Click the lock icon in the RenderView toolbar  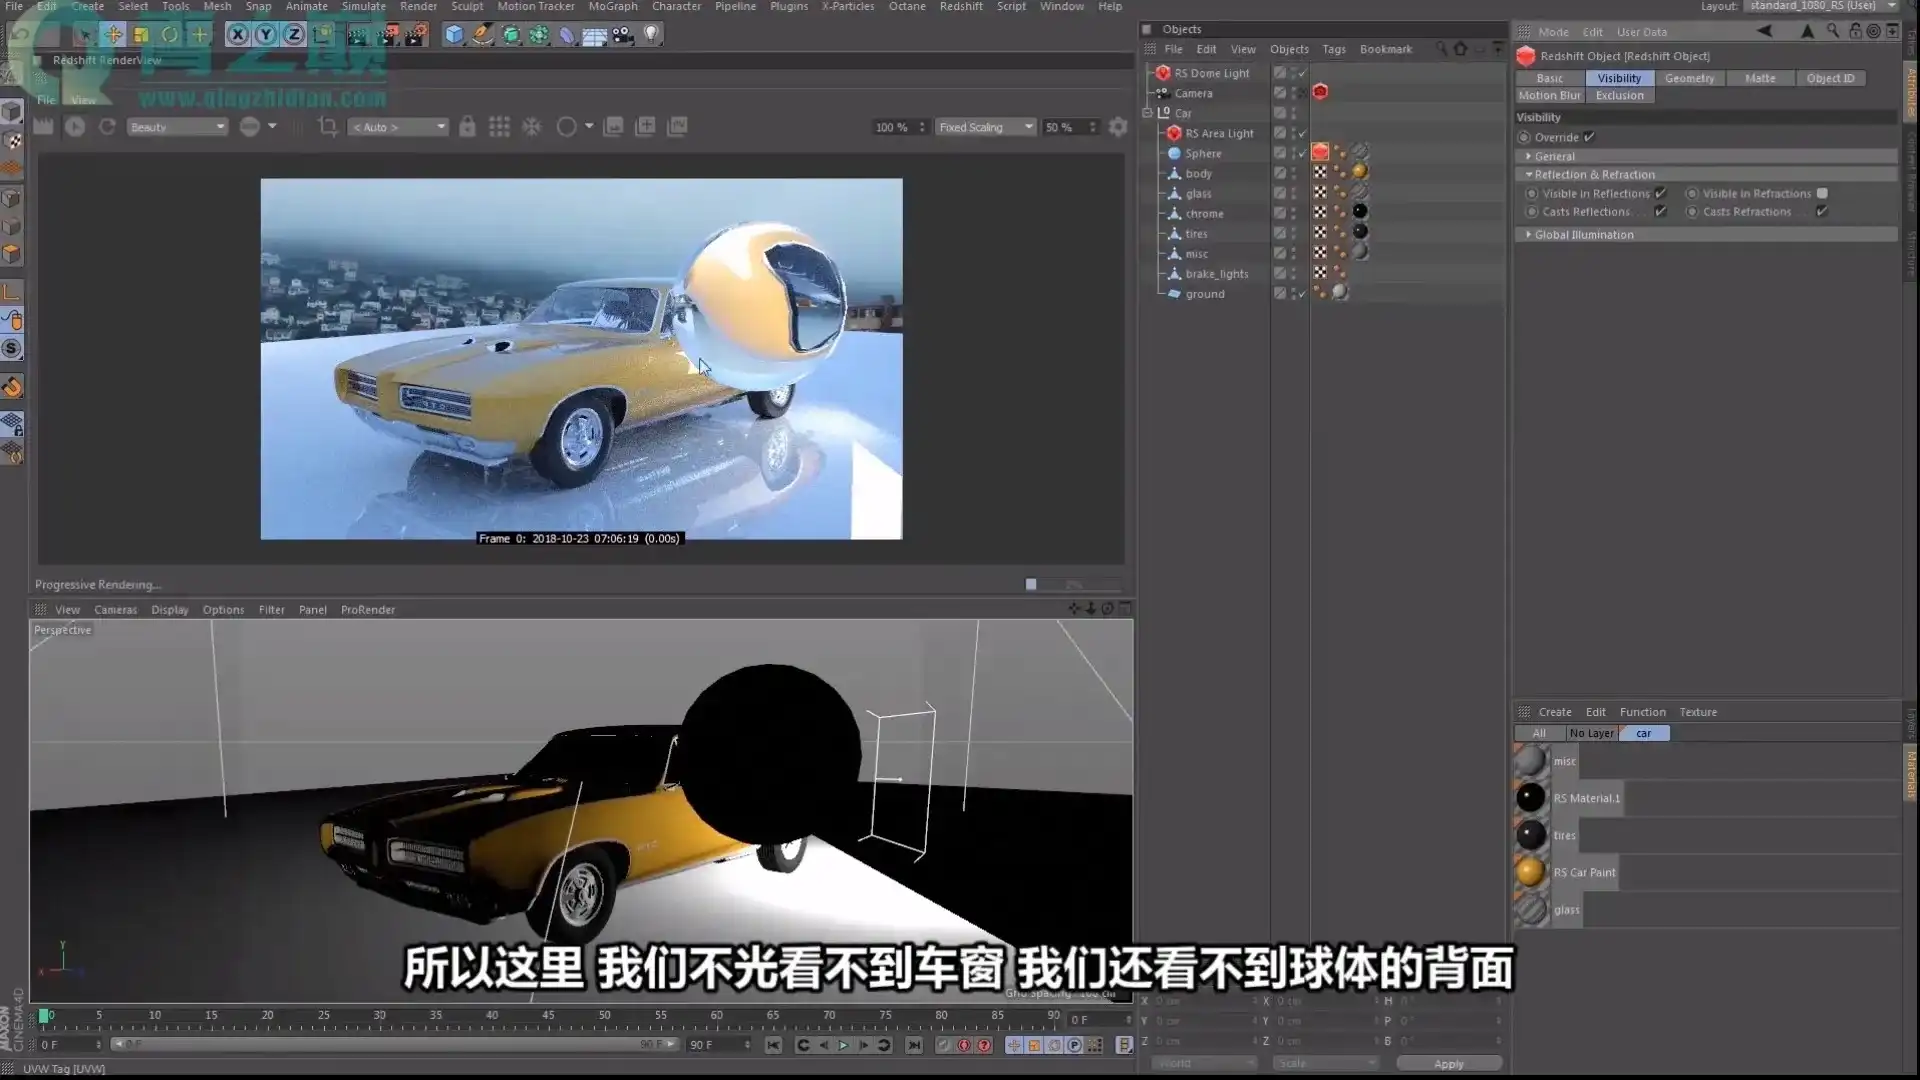[x=467, y=127]
